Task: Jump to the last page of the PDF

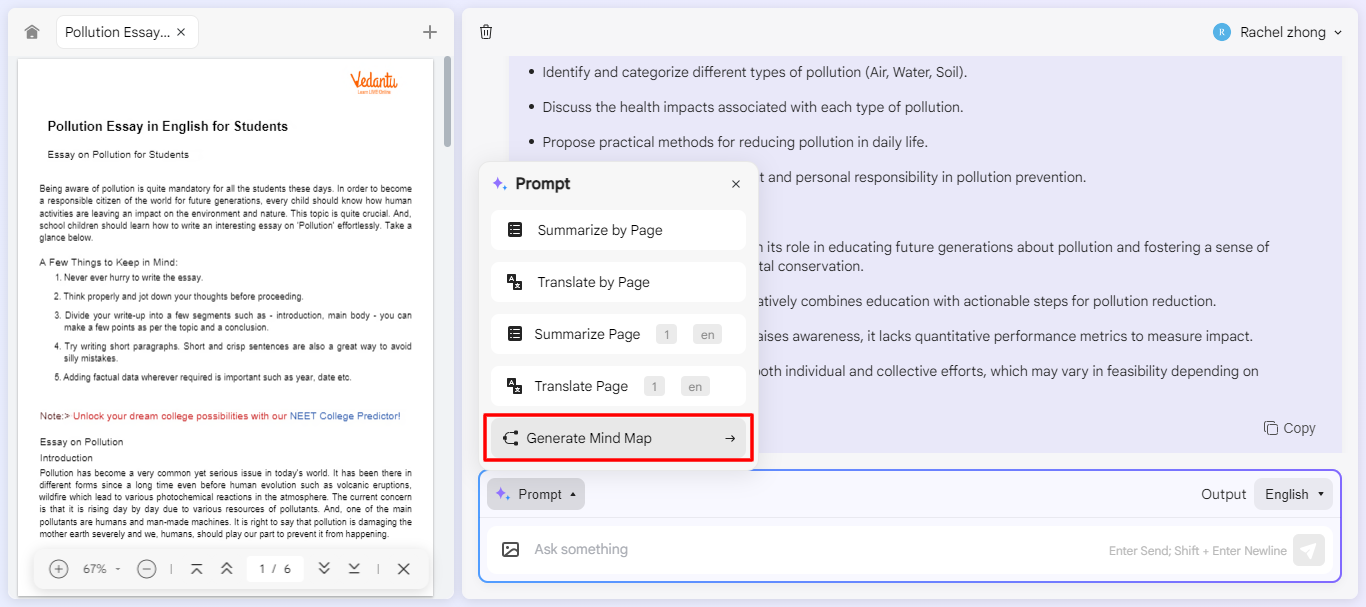Action: [353, 568]
